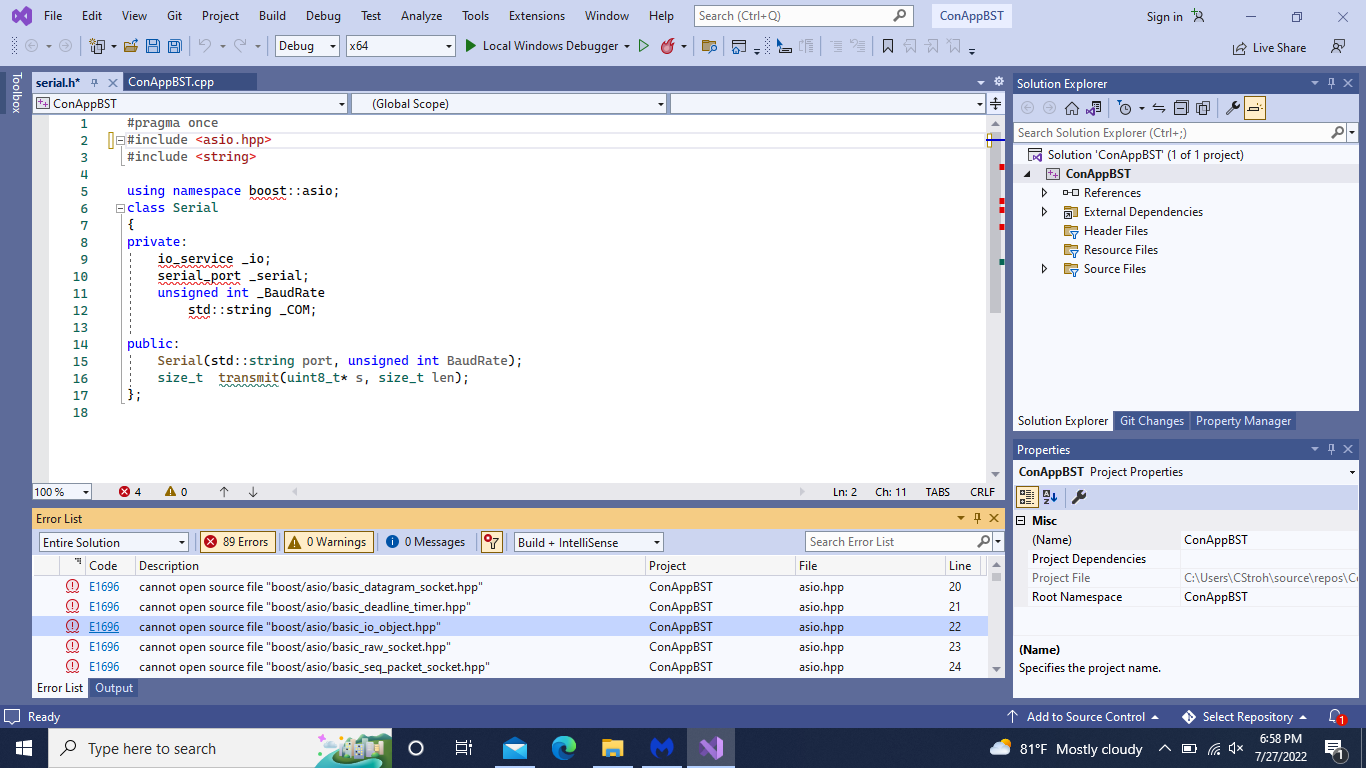Toggle auto-hide pin on Error List panel
The image size is (1366, 768).
(x=977, y=518)
